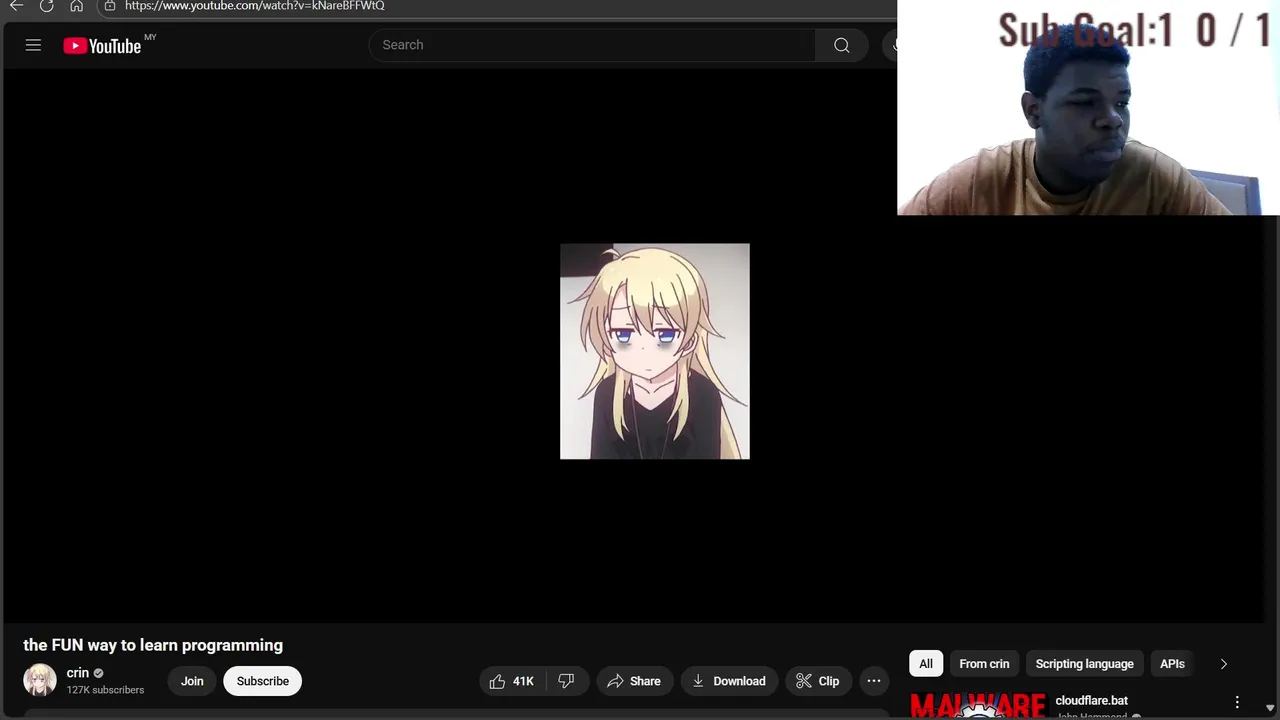Reload the page with refresh icon
1280x720 pixels.
point(46,6)
